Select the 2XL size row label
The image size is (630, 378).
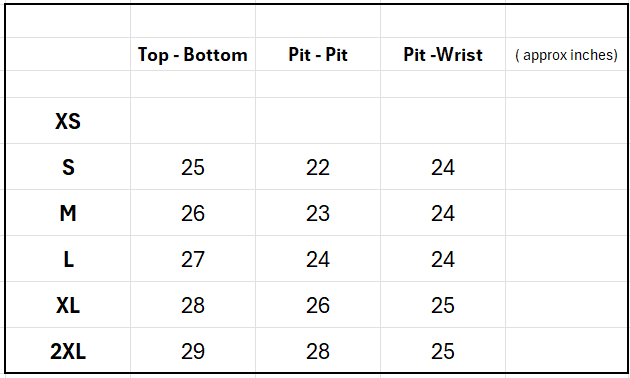(x=68, y=350)
